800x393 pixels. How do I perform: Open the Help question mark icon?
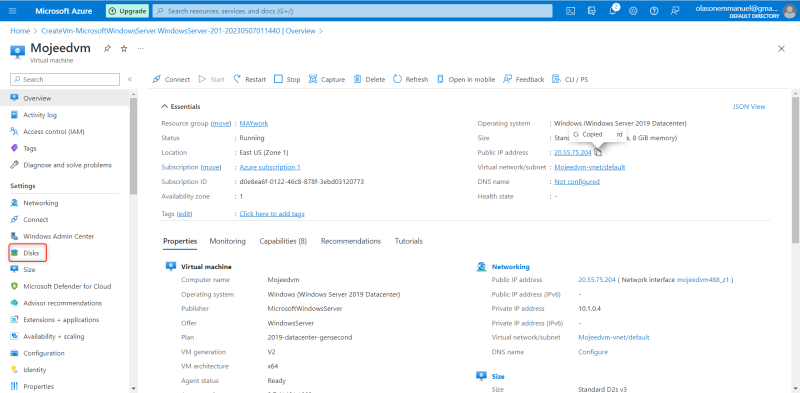pyautogui.click(x=654, y=11)
